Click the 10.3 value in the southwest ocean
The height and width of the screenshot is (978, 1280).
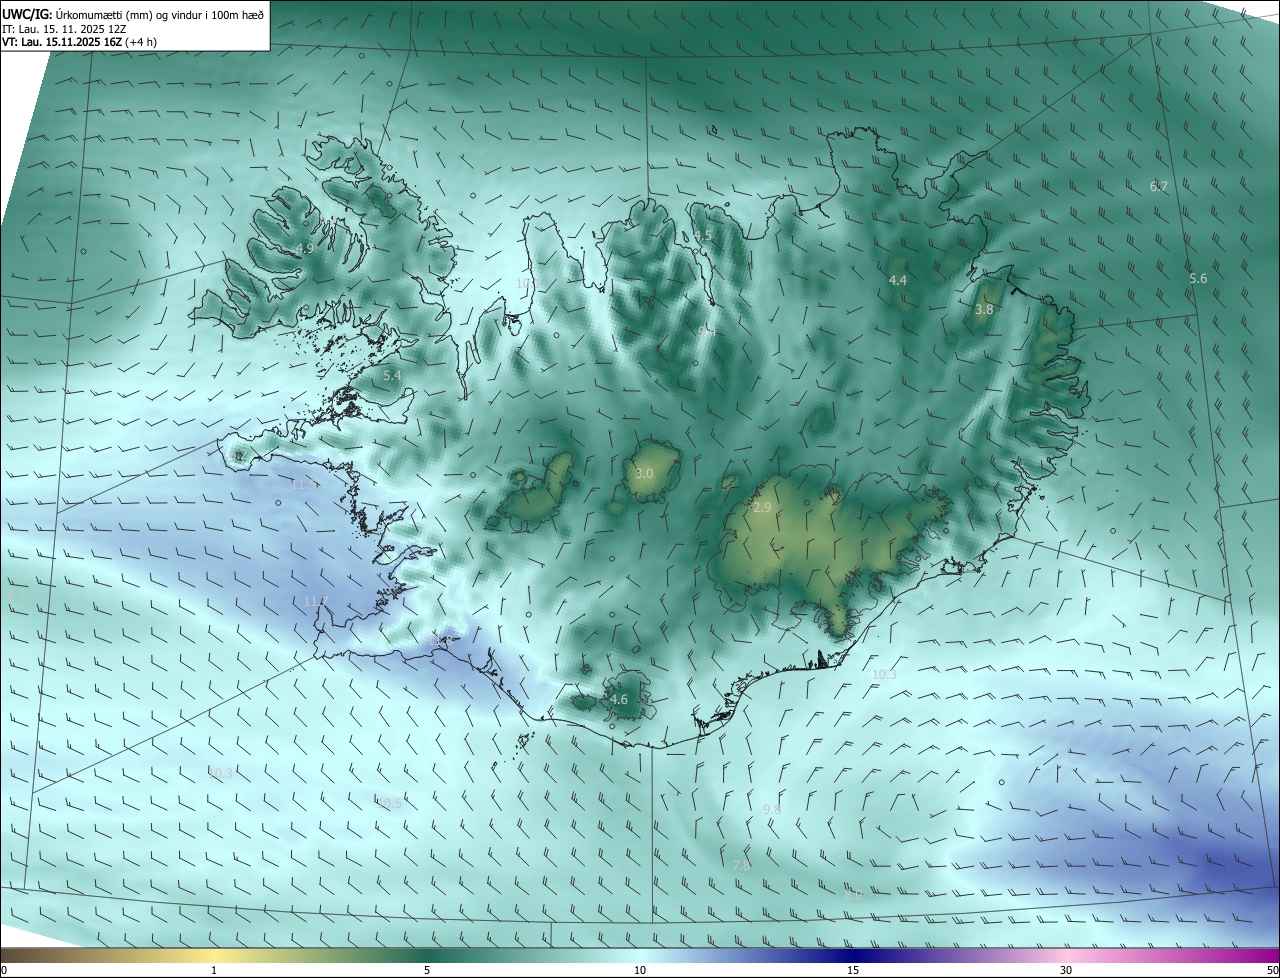click(220, 773)
